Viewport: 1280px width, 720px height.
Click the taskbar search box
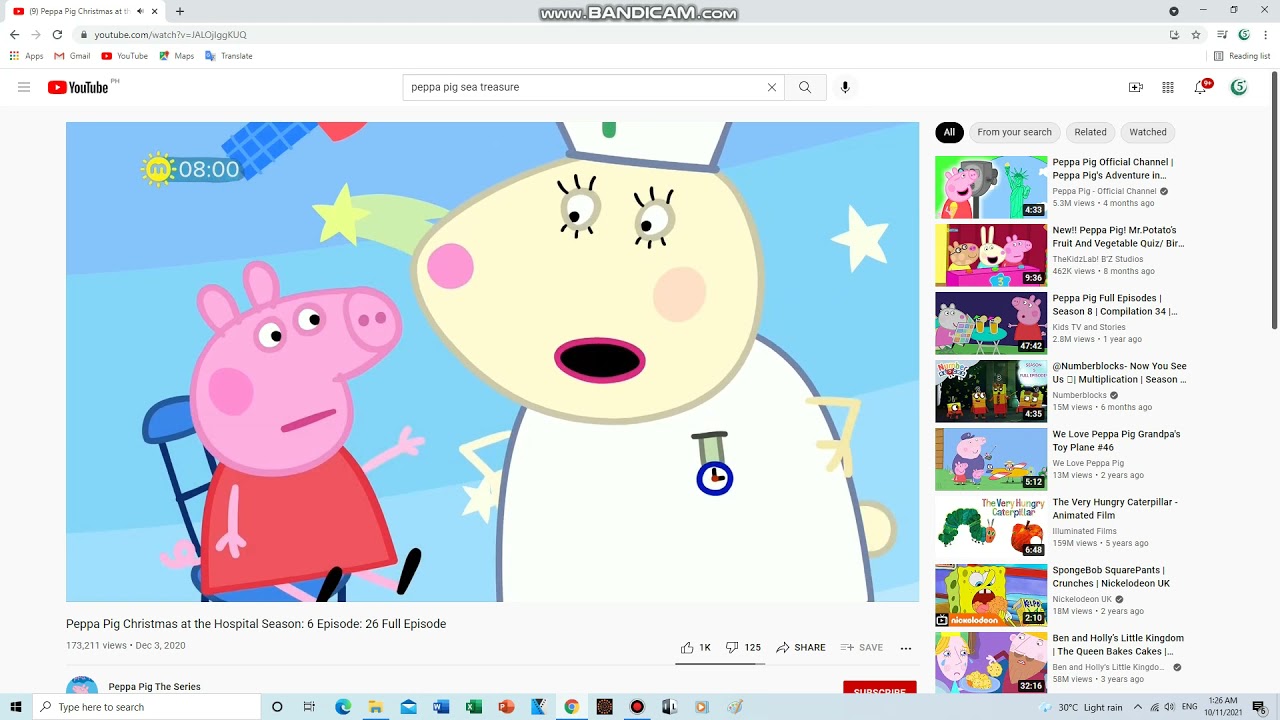[x=147, y=707]
